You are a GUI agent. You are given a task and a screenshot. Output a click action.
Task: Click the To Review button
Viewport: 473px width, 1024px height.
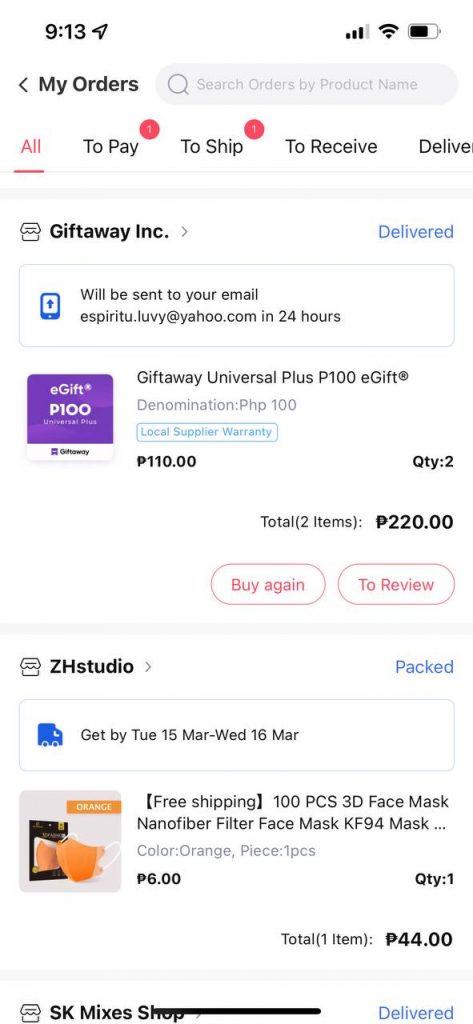(x=396, y=584)
